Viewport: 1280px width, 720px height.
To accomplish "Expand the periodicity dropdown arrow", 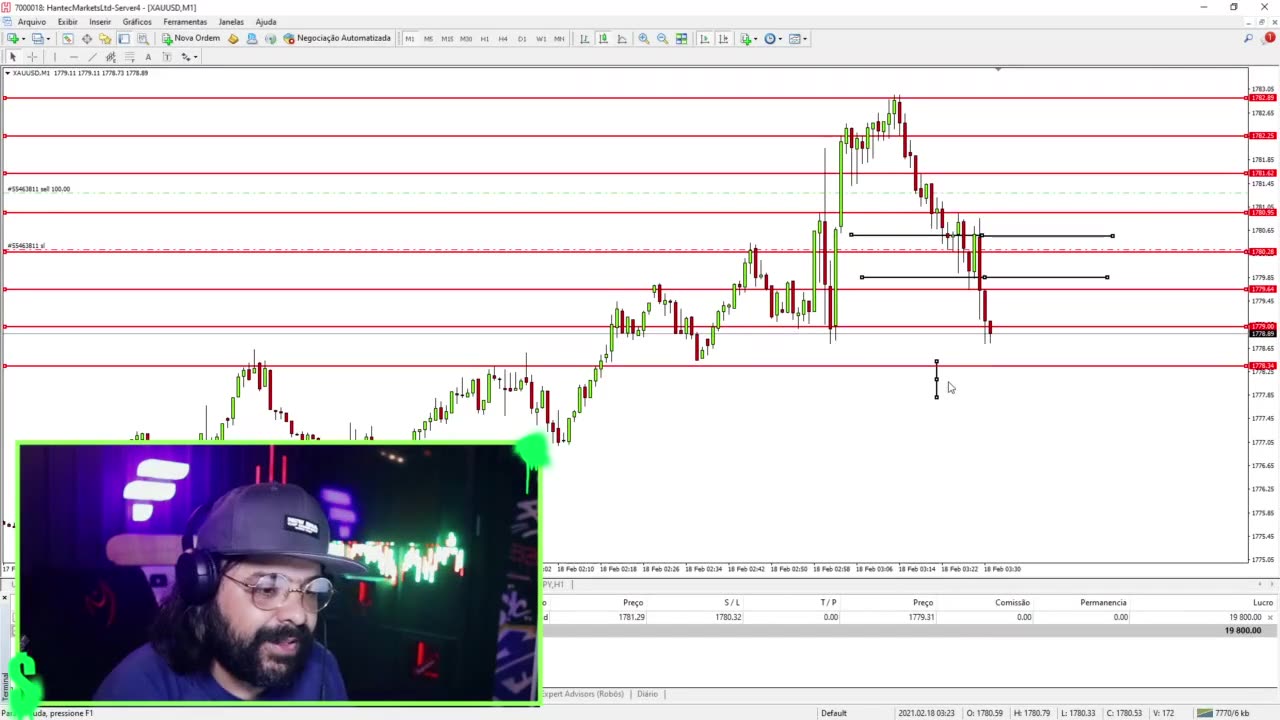I will click(x=780, y=39).
